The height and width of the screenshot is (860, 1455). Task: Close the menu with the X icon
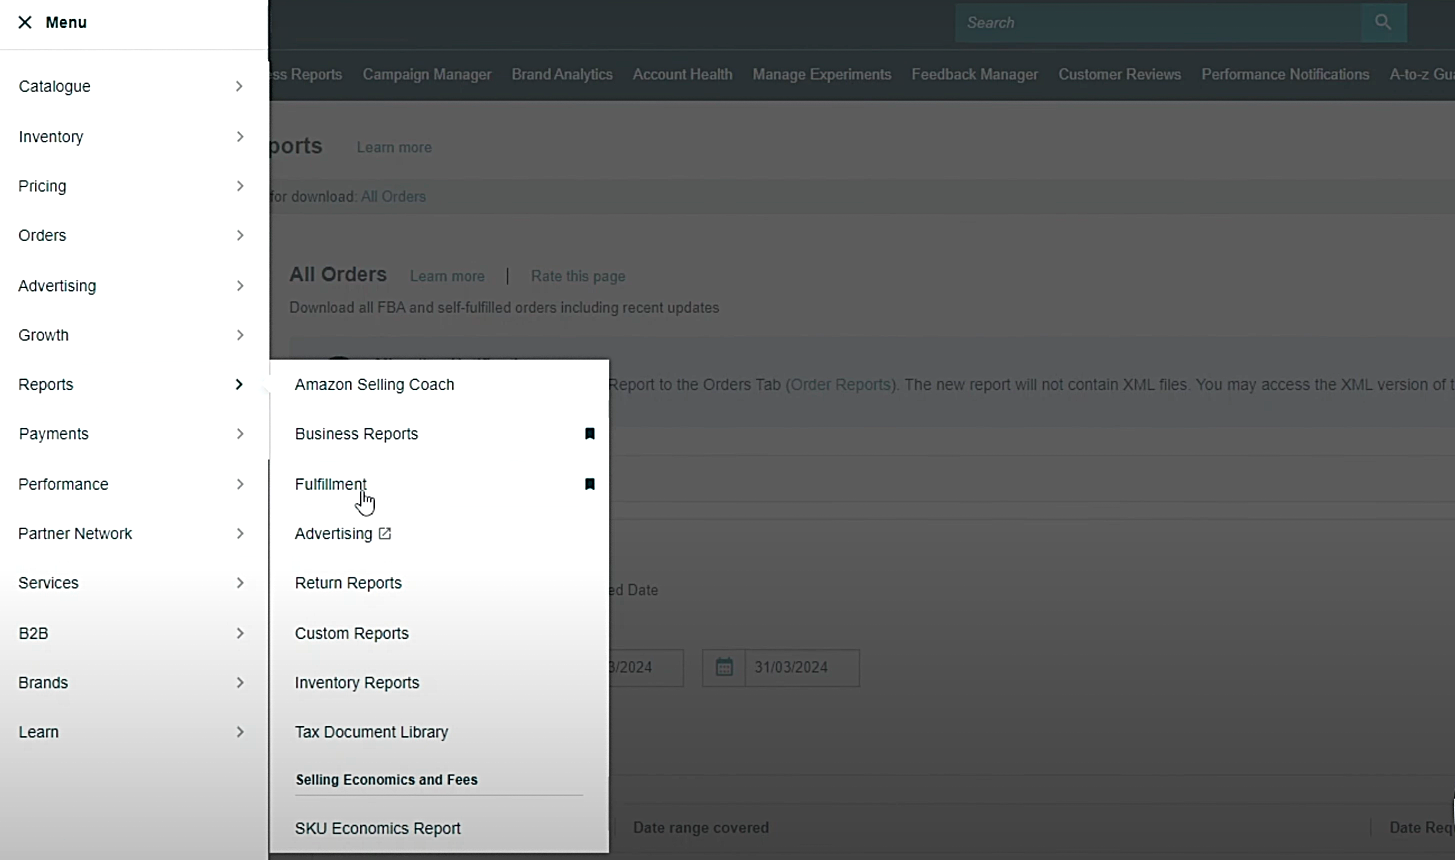[x=25, y=22]
